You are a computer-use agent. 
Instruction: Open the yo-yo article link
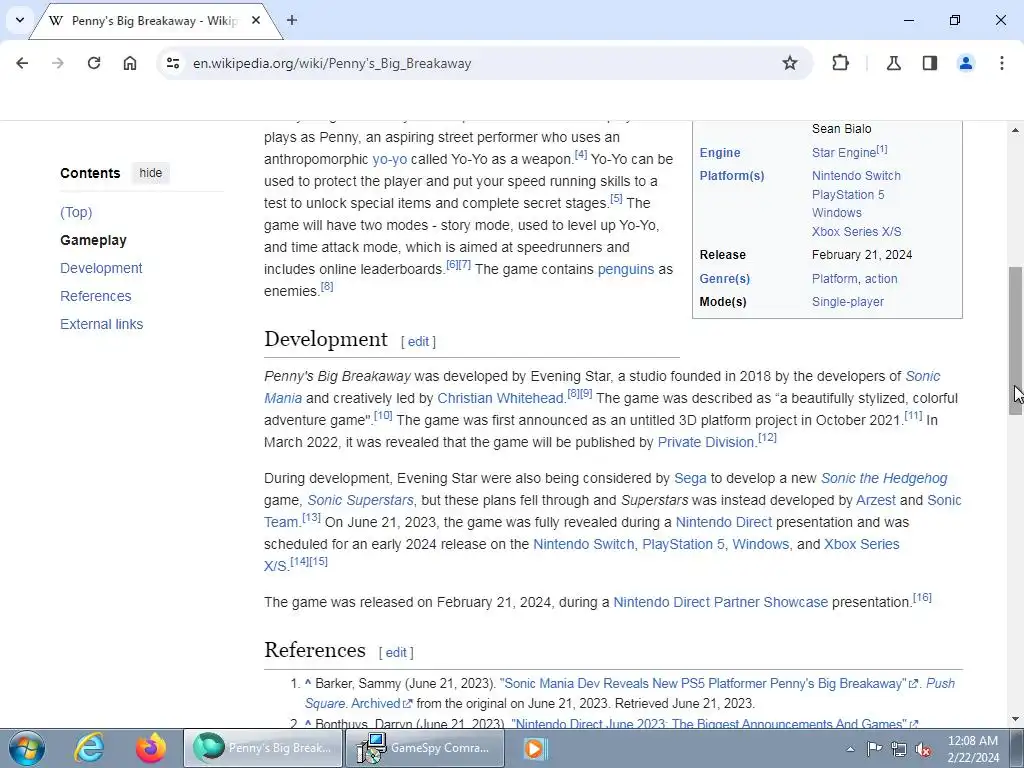pos(390,159)
